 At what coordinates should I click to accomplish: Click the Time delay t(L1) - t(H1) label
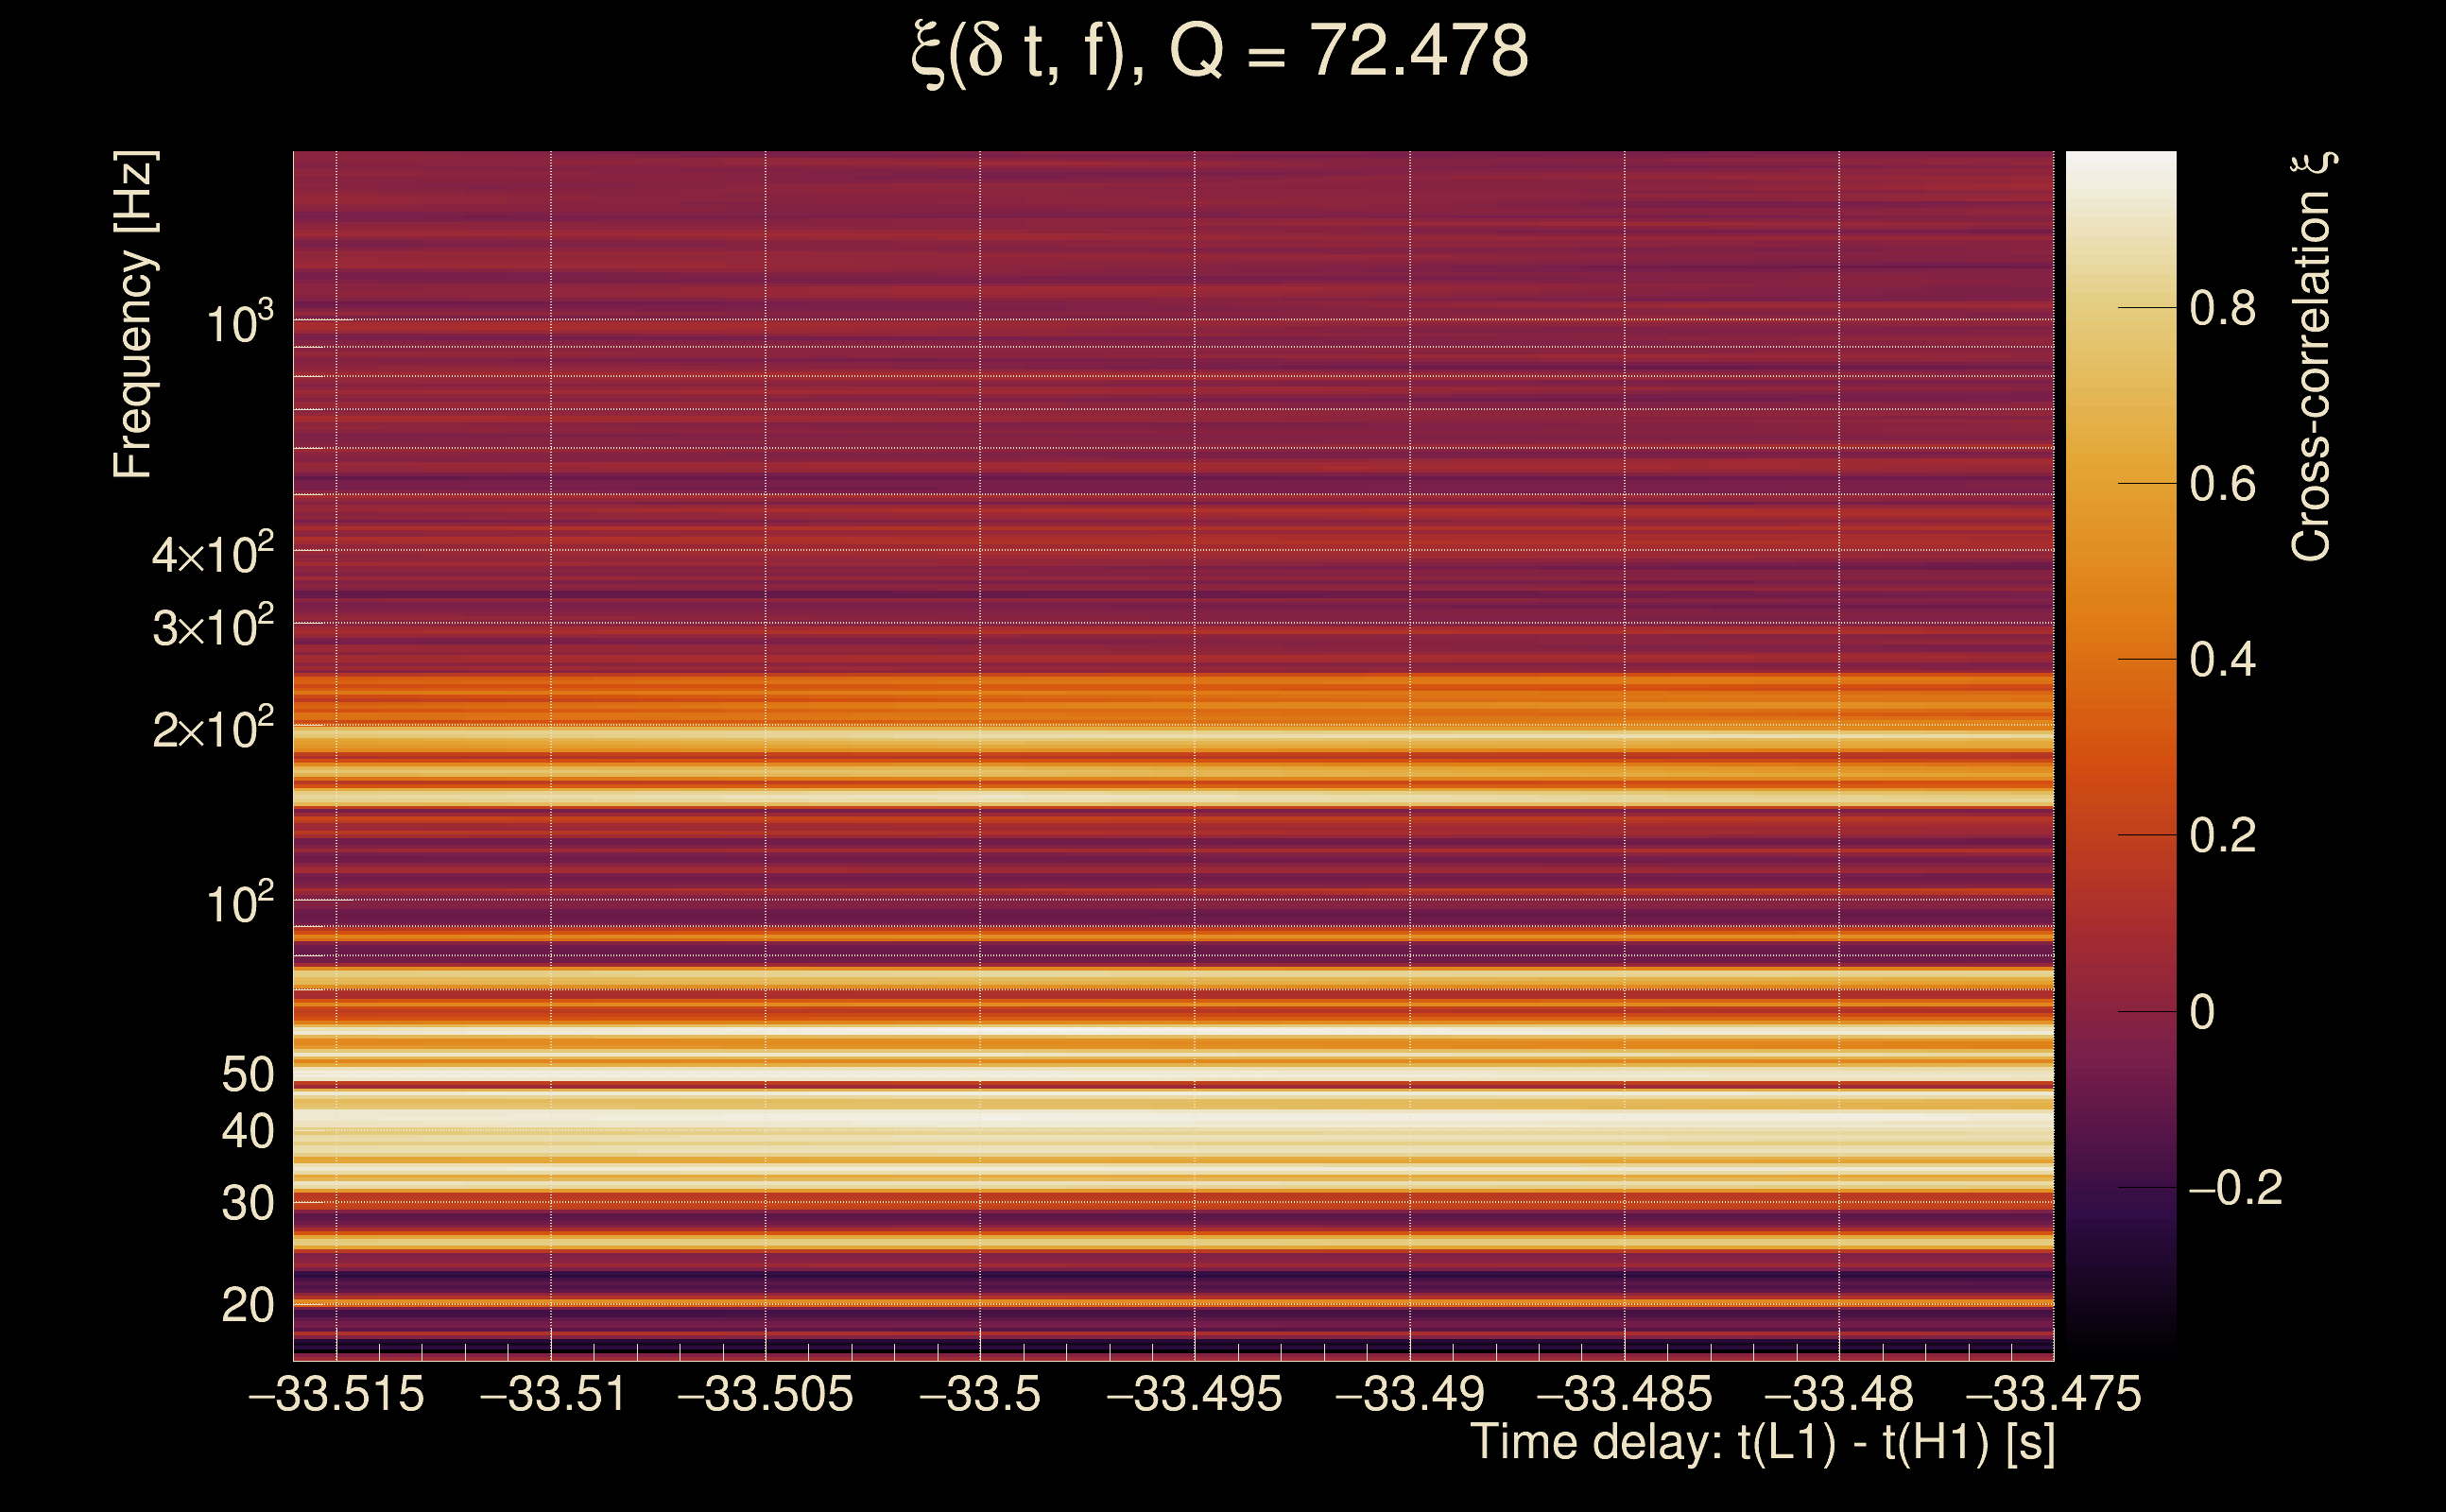pos(1762,1443)
